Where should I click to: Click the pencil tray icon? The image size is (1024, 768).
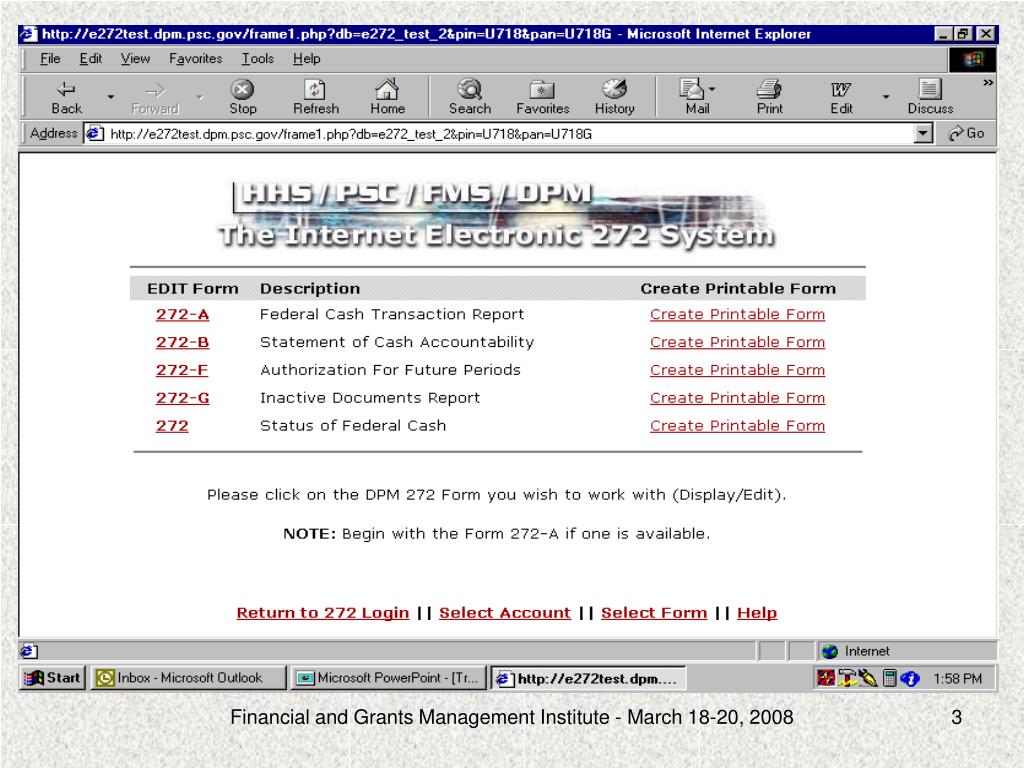(868, 679)
